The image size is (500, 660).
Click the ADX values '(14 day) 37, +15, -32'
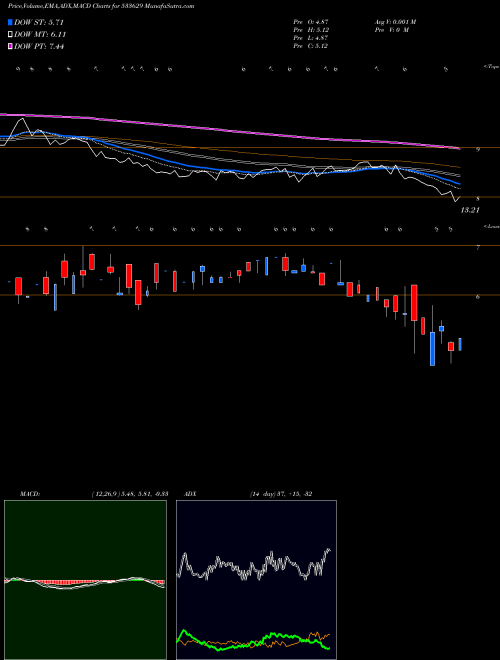[281, 494]
